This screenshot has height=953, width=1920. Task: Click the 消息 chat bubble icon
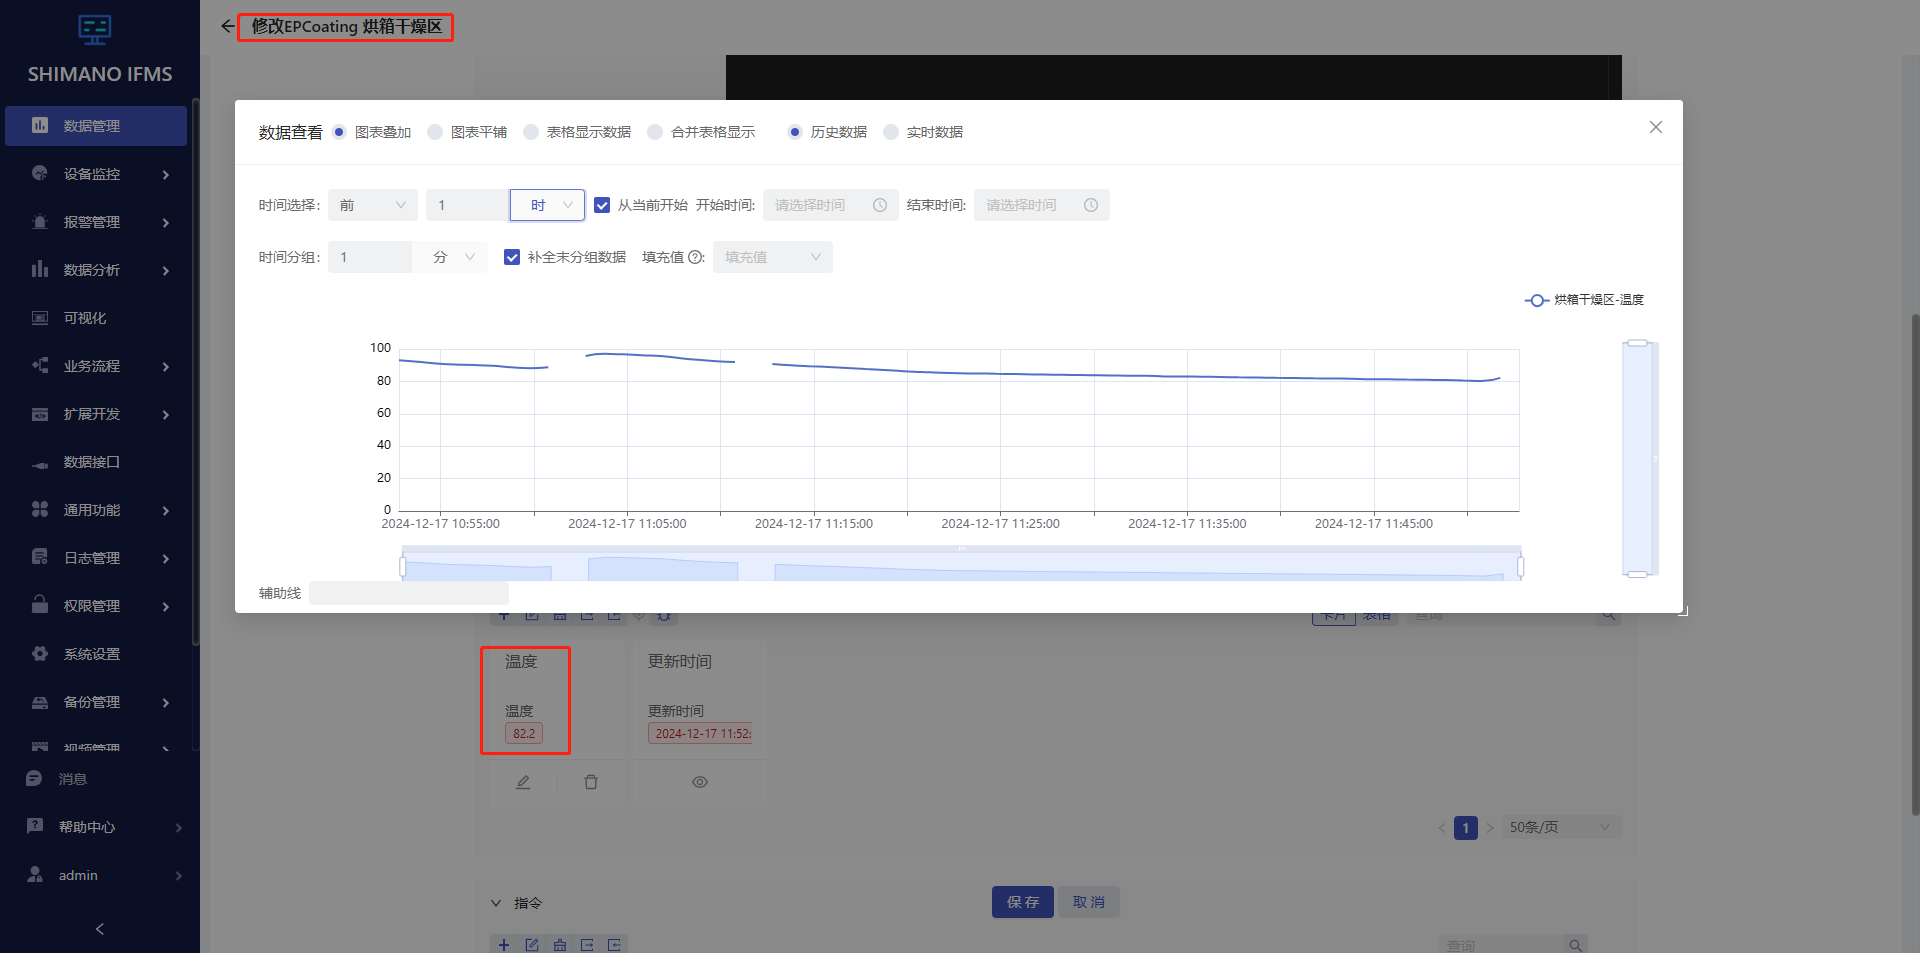[x=34, y=779]
